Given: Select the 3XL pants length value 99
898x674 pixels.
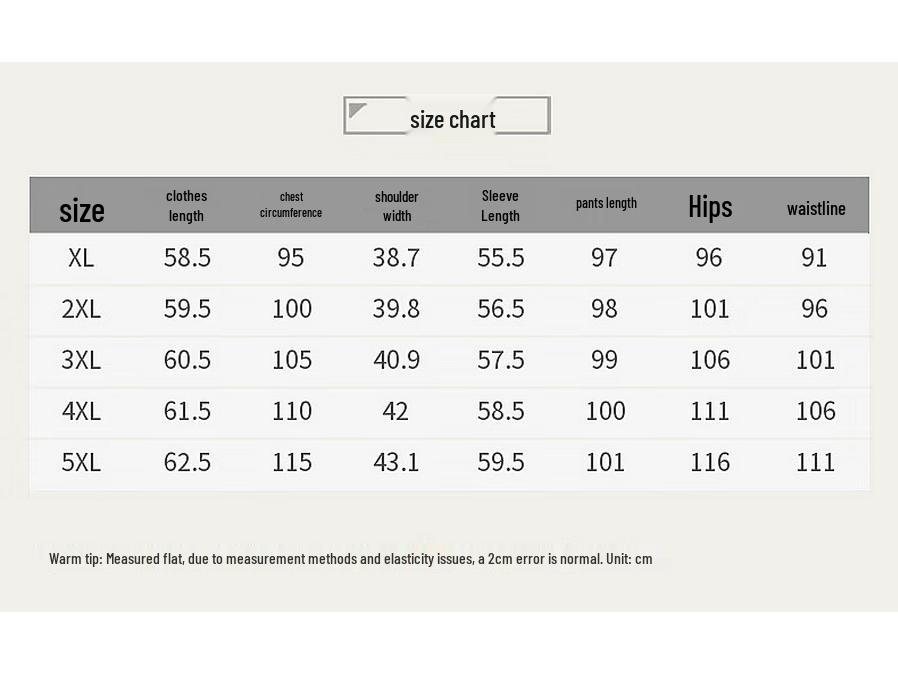Looking at the screenshot, I should click(604, 360).
